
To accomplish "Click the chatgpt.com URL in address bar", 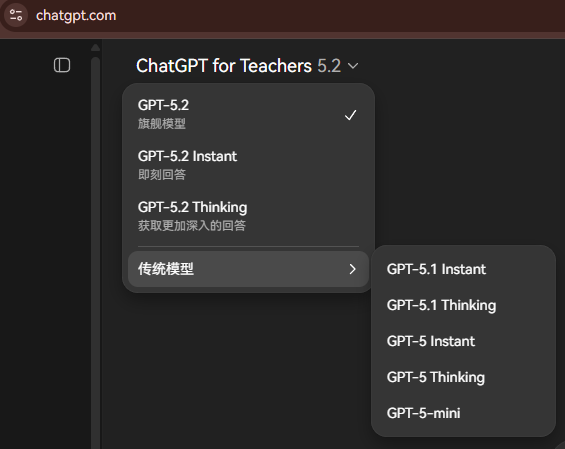I will pyautogui.click(x=76, y=15).
